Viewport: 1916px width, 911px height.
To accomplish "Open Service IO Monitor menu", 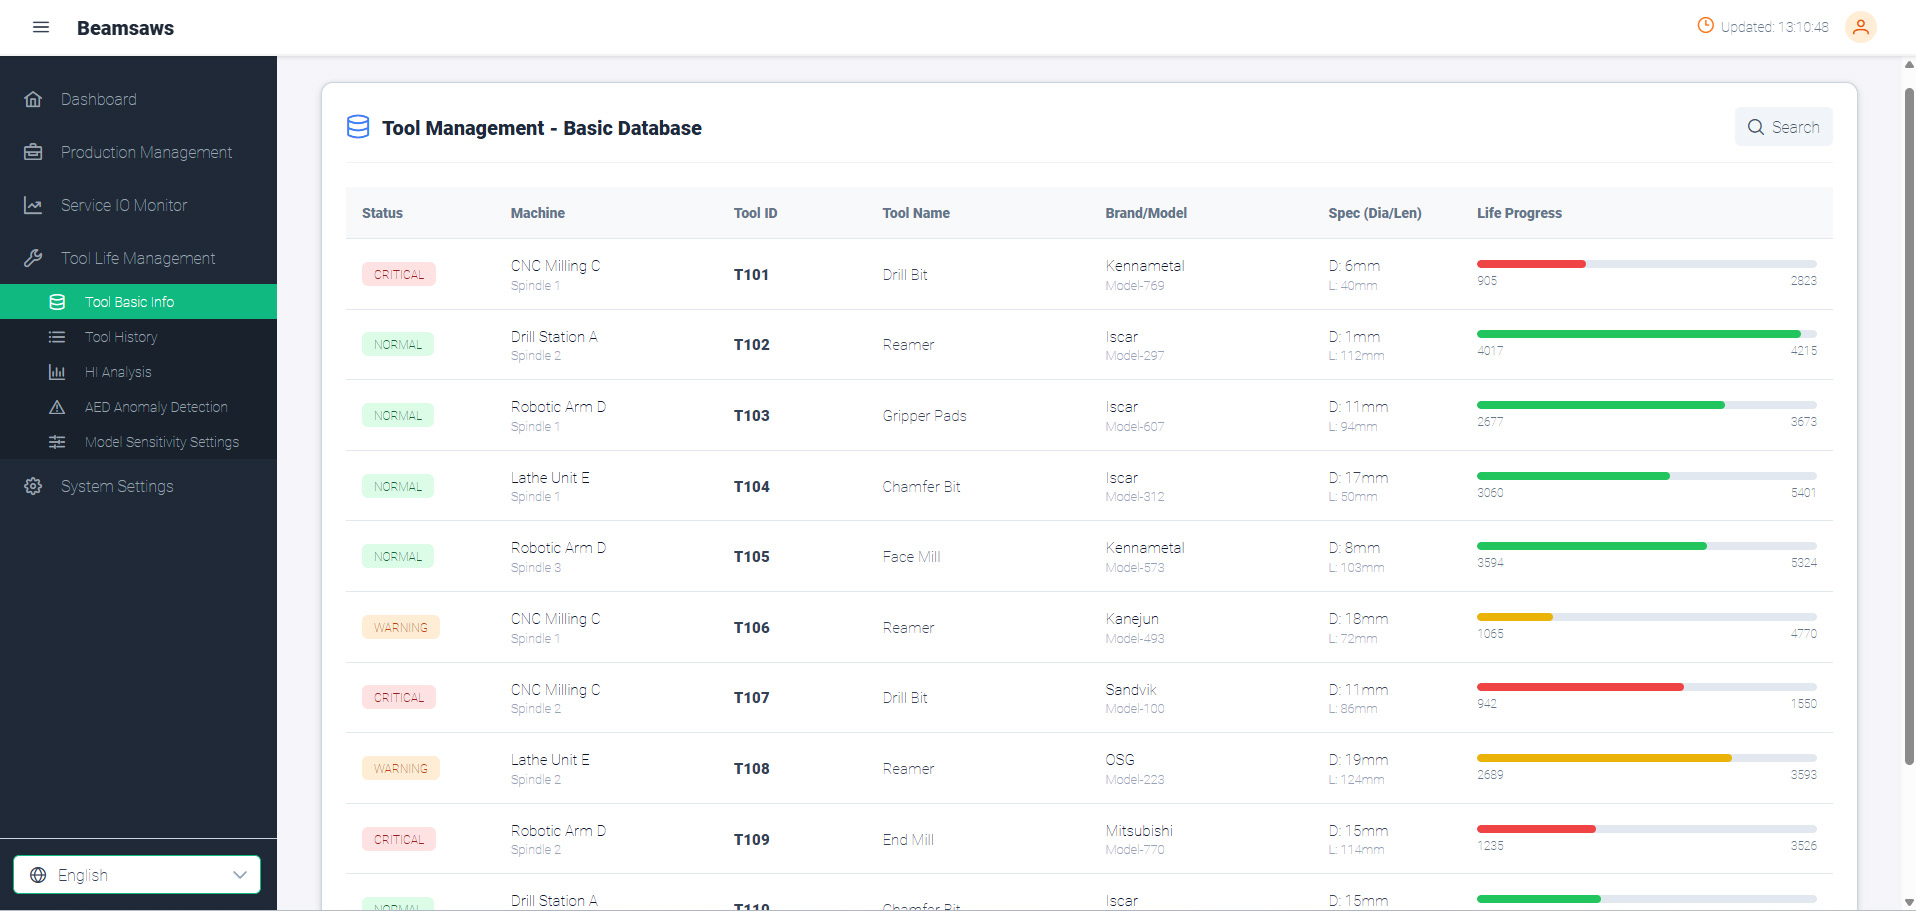I will point(138,205).
